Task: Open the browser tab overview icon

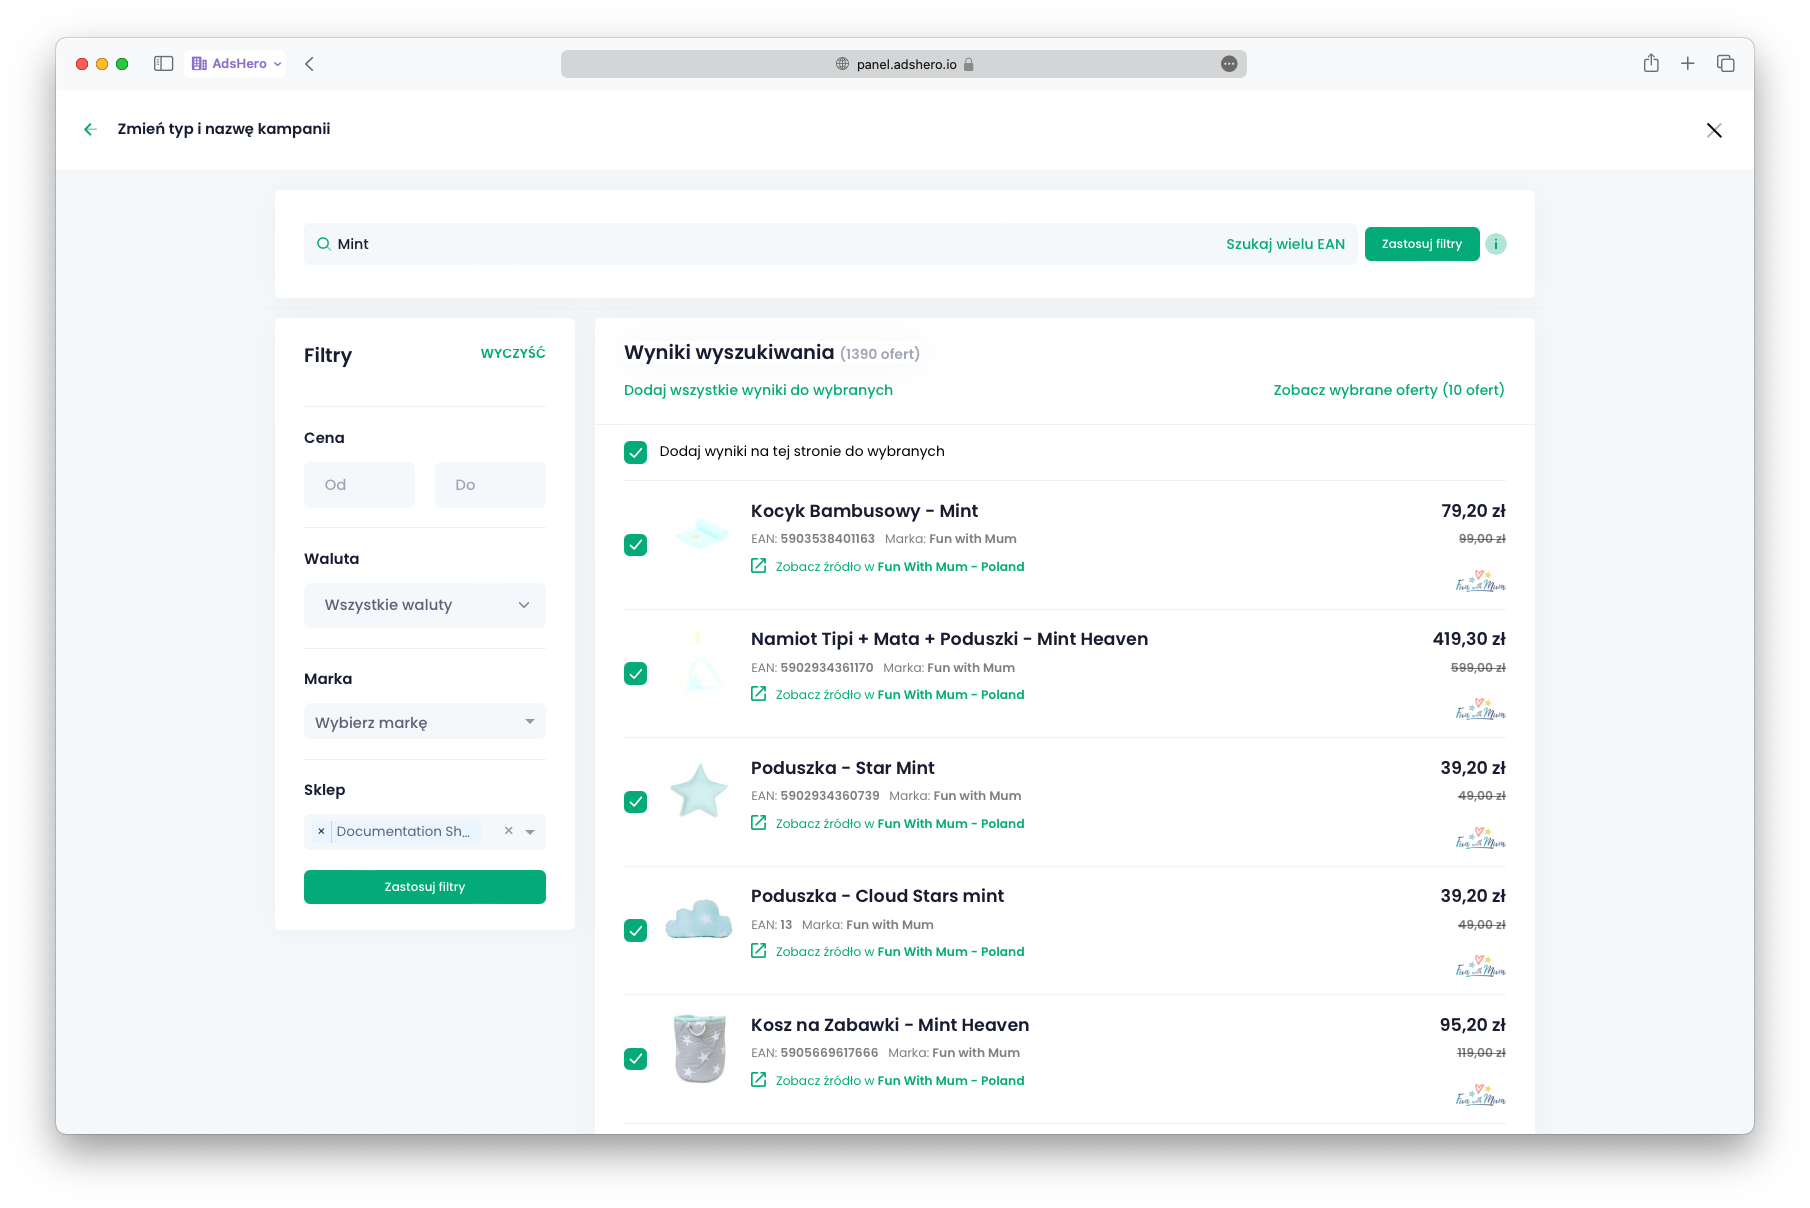Action: coord(1726,64)
